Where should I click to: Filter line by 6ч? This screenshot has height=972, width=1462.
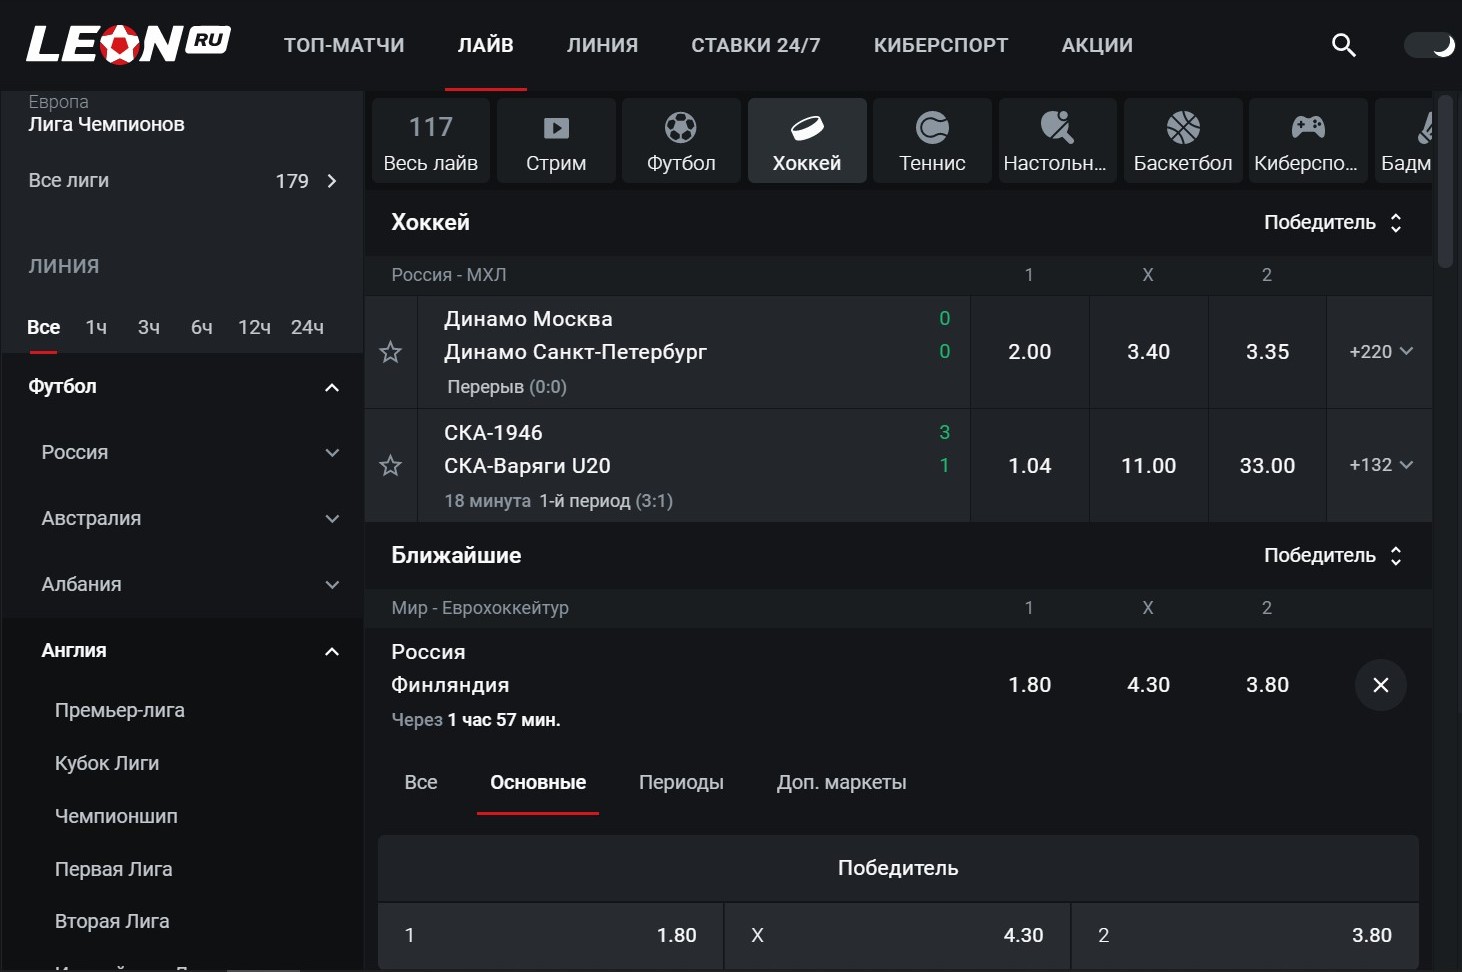point(202,327)
